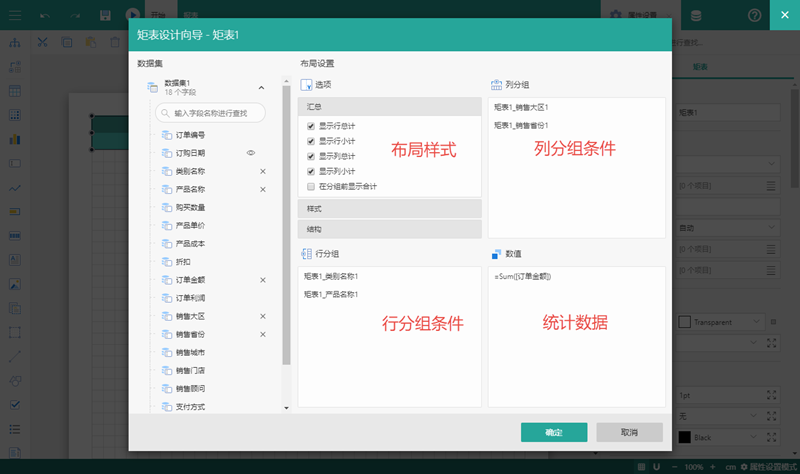Toggle eye icon beside 订购日期

coord(251,153)
